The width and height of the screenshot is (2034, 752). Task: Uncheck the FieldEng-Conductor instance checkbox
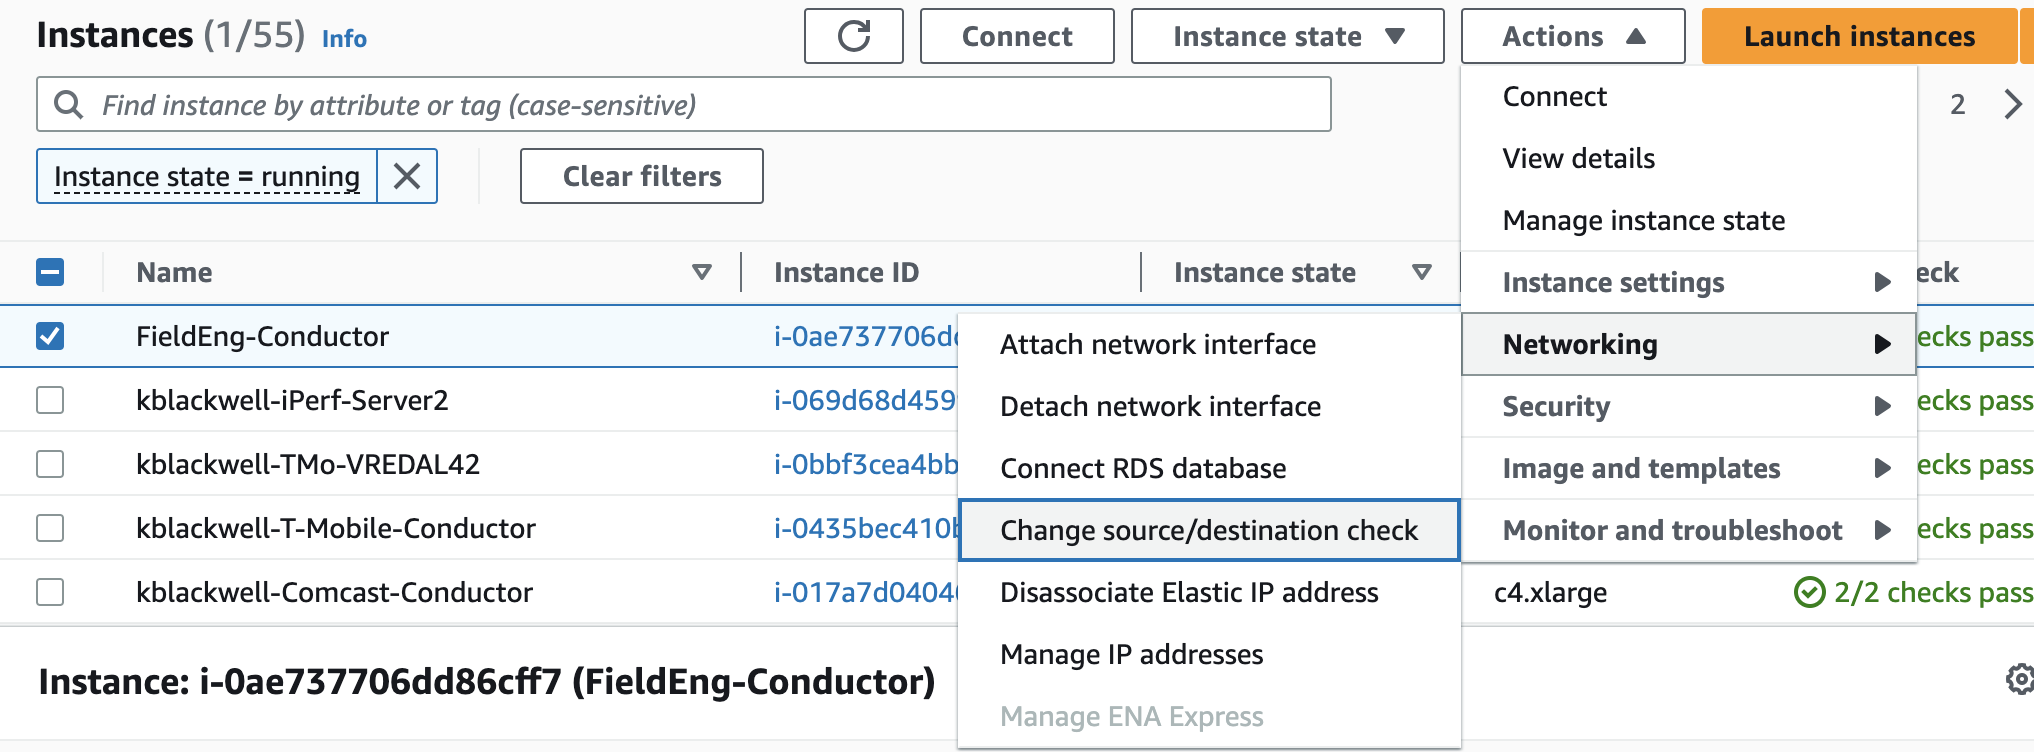(50, 336)
